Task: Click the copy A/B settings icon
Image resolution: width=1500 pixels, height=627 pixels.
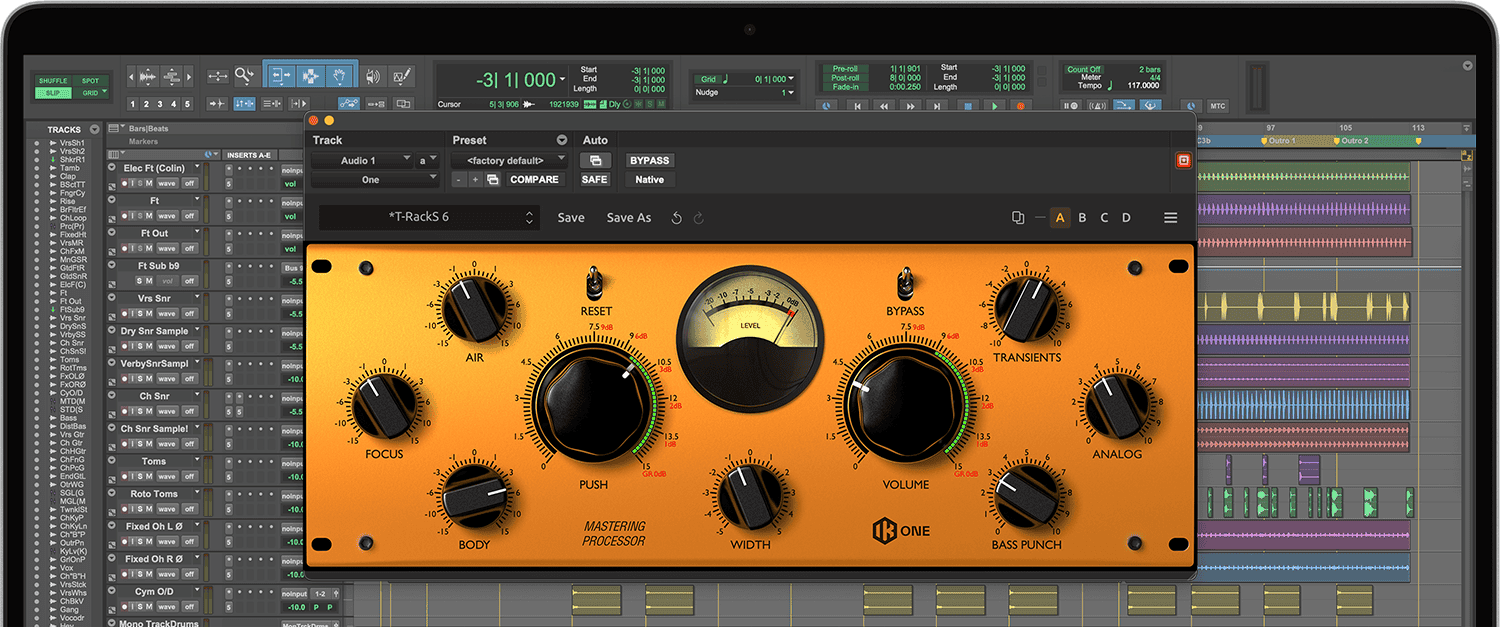Action: [x=1018, y=218]
